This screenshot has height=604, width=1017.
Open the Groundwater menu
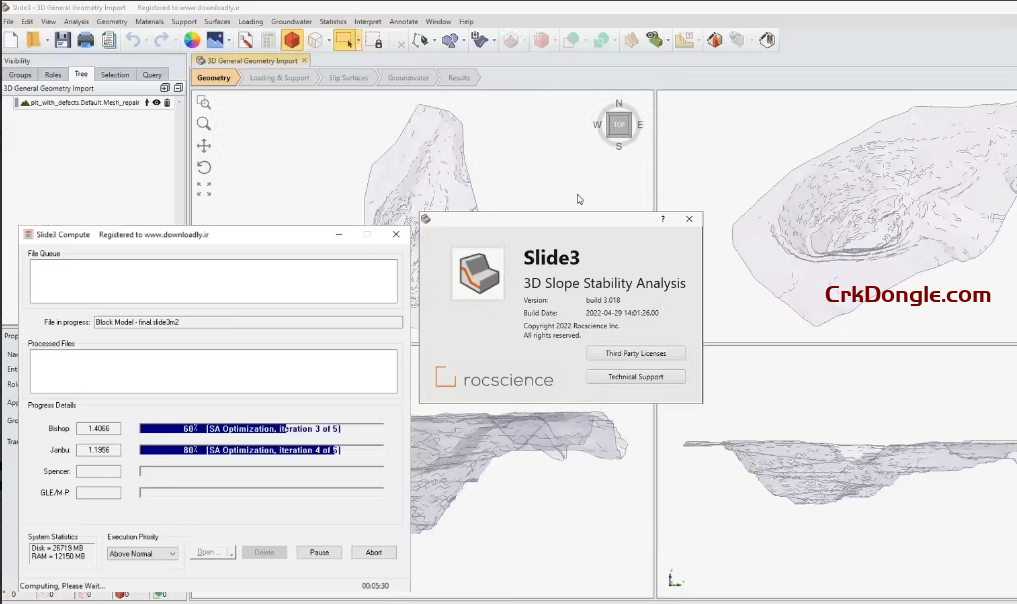(290, 21)
